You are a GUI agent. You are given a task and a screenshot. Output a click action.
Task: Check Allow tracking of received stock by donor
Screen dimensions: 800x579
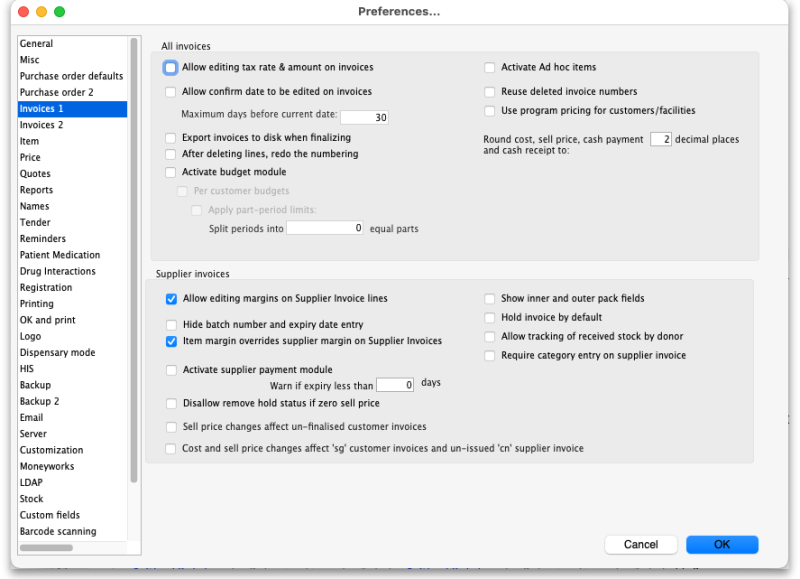pos(489,336)
